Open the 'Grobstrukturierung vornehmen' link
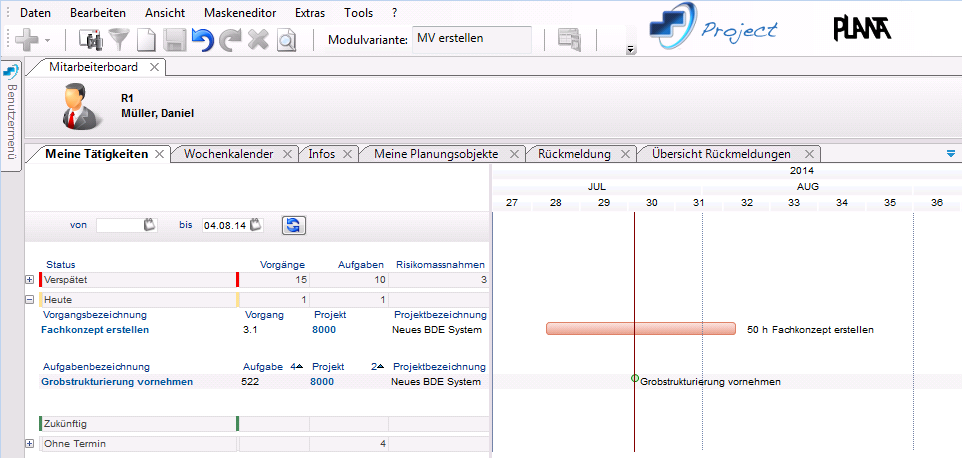Viewport: 962px width, 458px height. tap(117, 382)
